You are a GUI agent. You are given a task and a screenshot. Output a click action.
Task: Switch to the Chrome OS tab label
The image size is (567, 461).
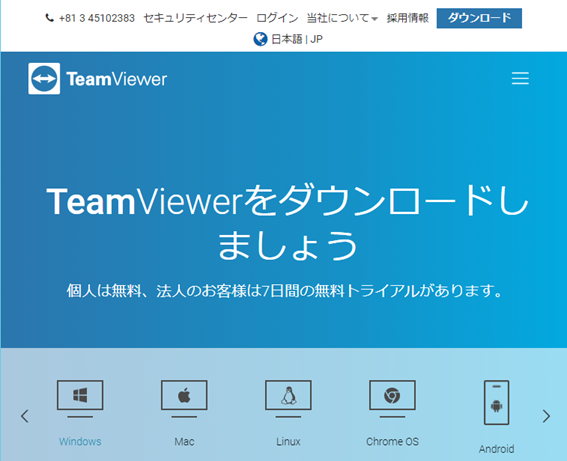(392, 441)
